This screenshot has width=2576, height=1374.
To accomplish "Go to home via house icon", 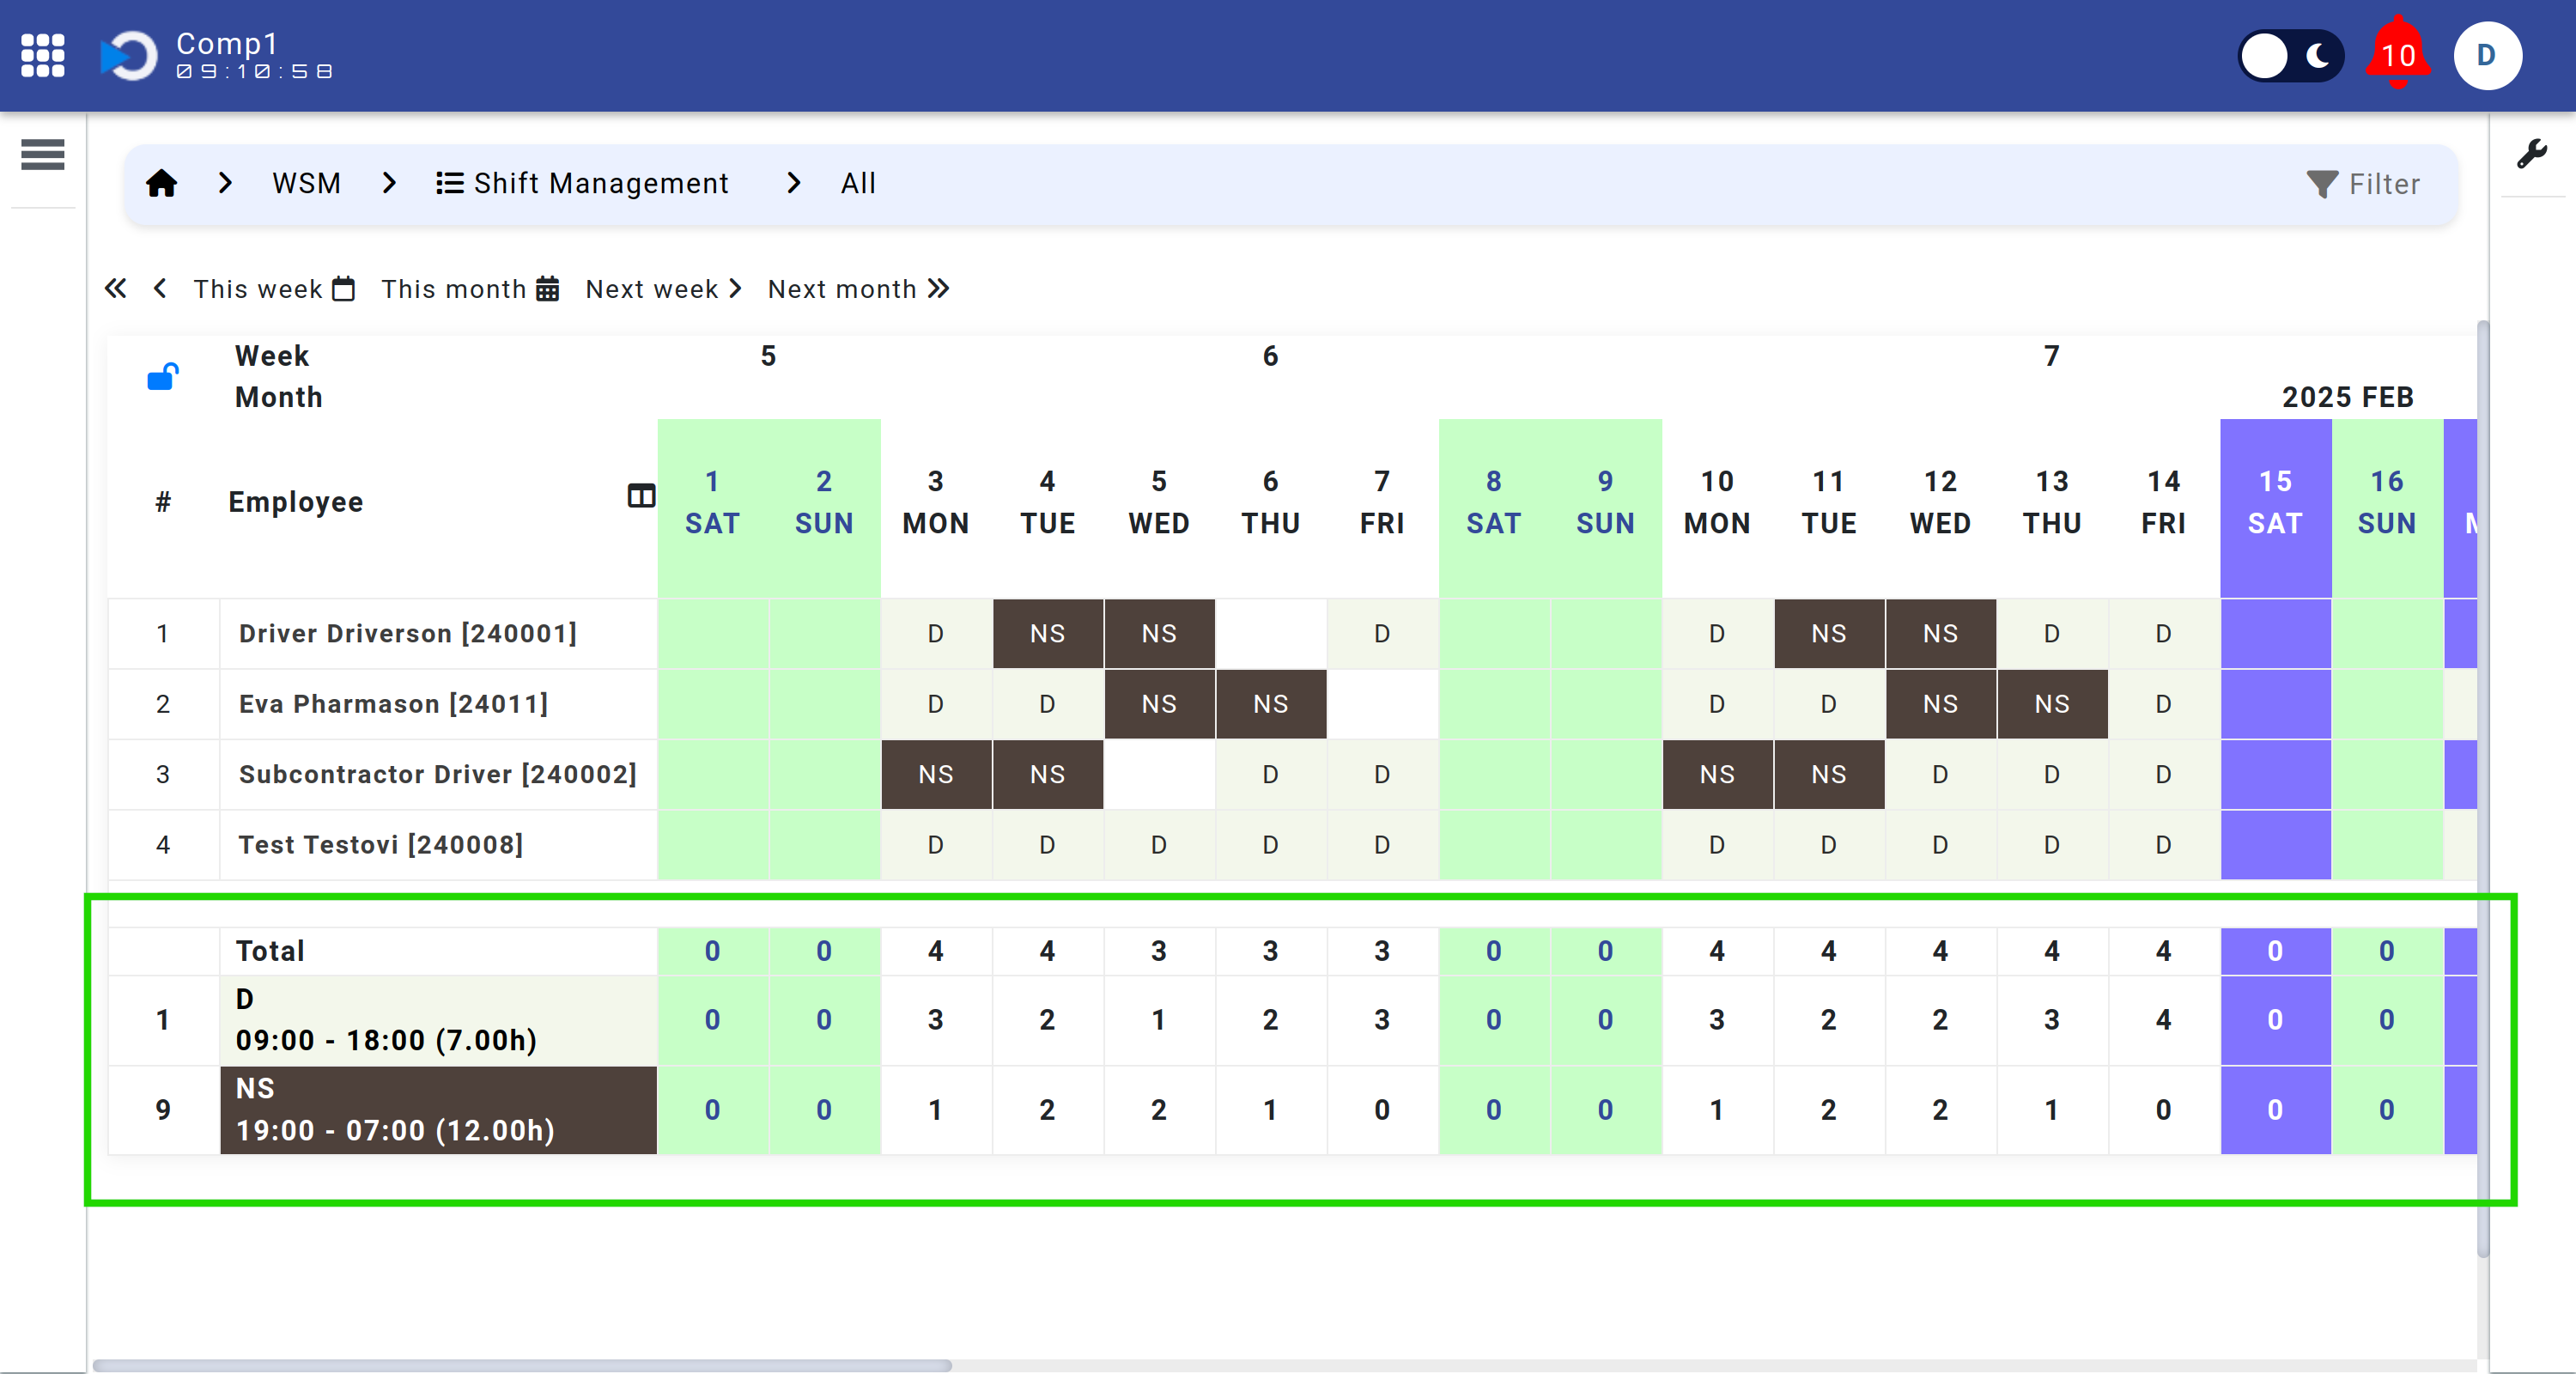I will (x=161, y=183).
